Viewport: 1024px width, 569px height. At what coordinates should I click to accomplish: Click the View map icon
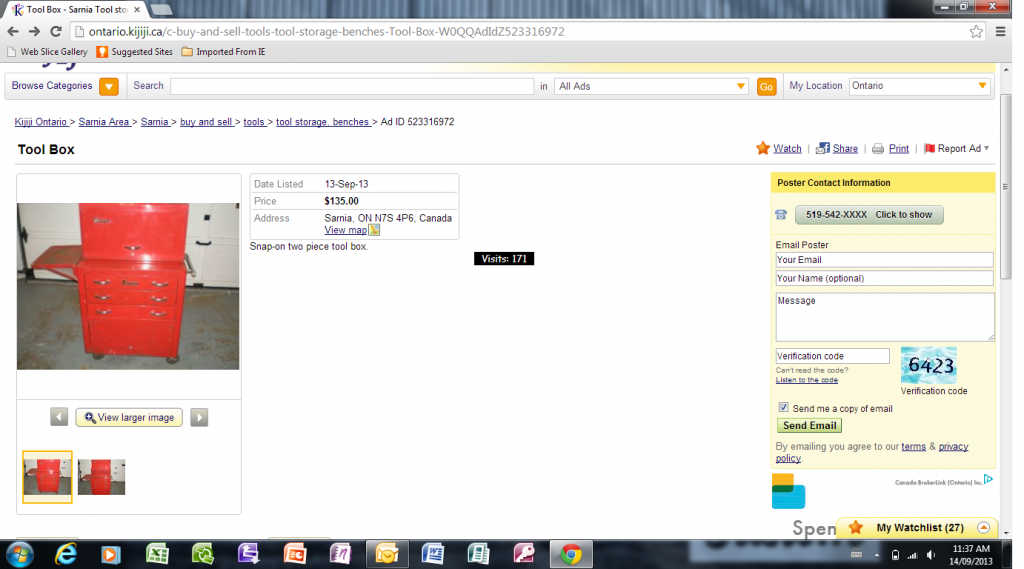pyautogui.click(x=374, y=230)
